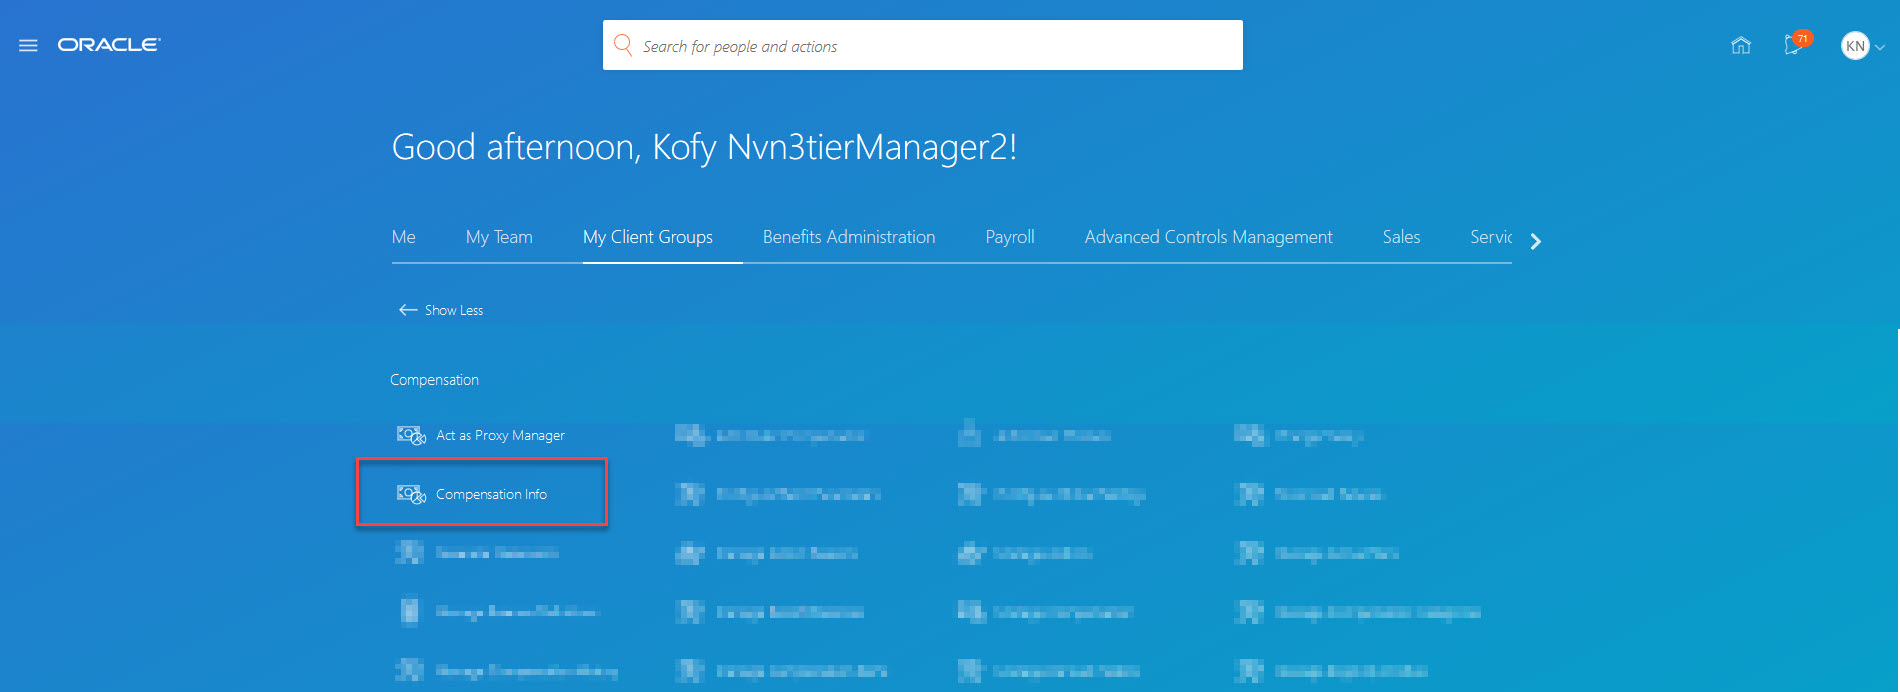Screen dimensions: 1900x692
Task: Click the search magnifier icon
Action: pos(623,45)
